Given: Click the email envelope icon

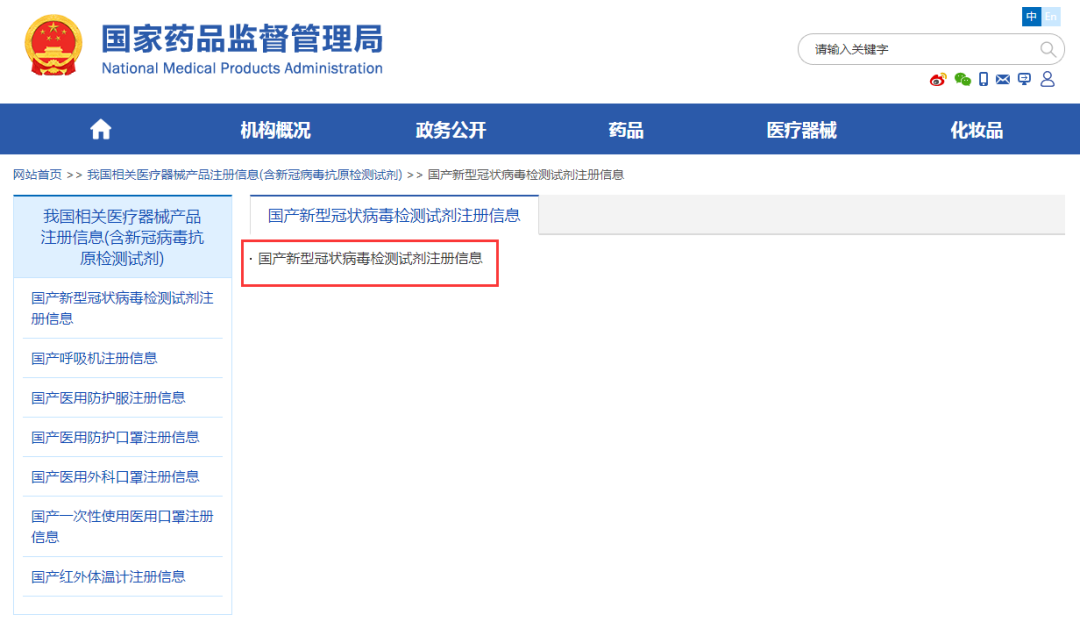Looking at the screenshot, I should click(1003, 79).
